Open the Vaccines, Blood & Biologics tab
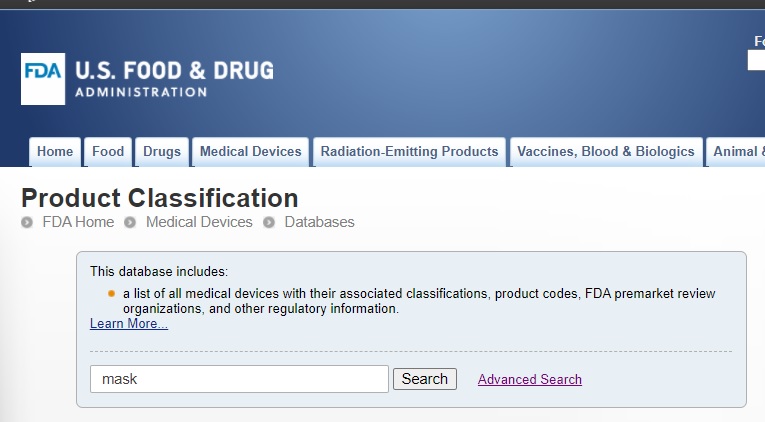This screenshot has width=765, height=422. [605, 152]
